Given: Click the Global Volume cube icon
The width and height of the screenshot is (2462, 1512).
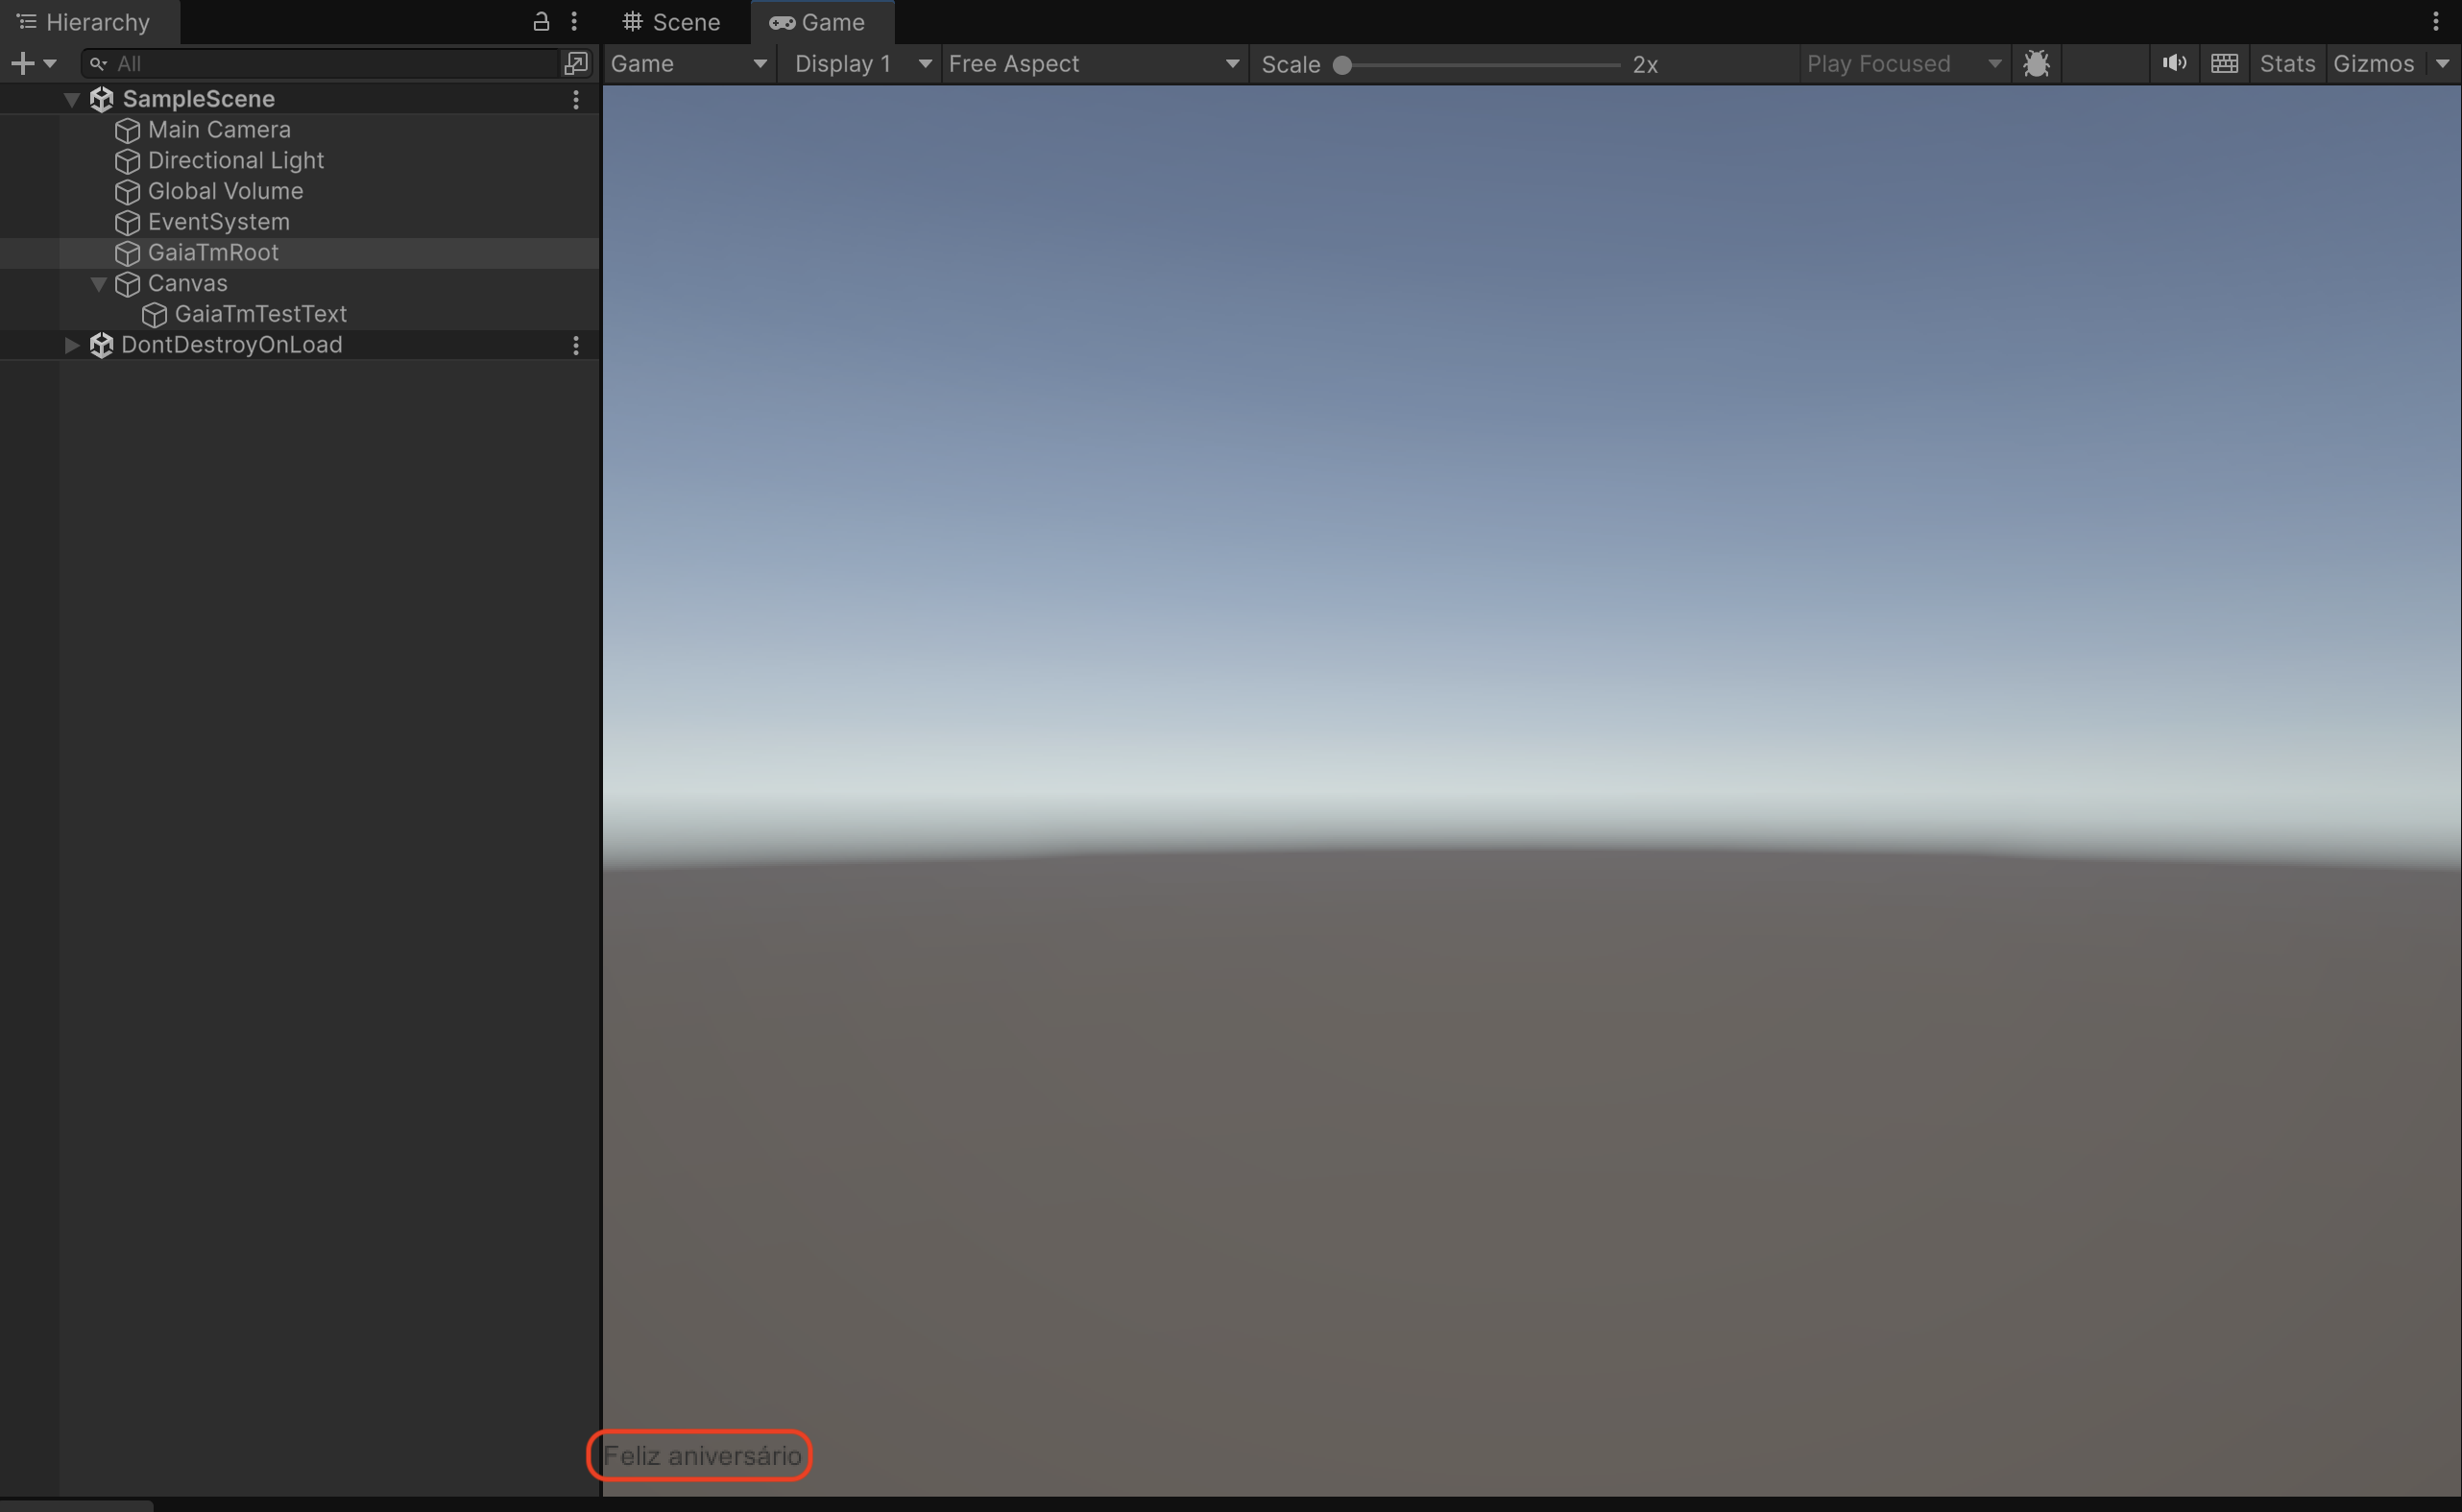Looking at the screenshot, I should coord(127,192).
